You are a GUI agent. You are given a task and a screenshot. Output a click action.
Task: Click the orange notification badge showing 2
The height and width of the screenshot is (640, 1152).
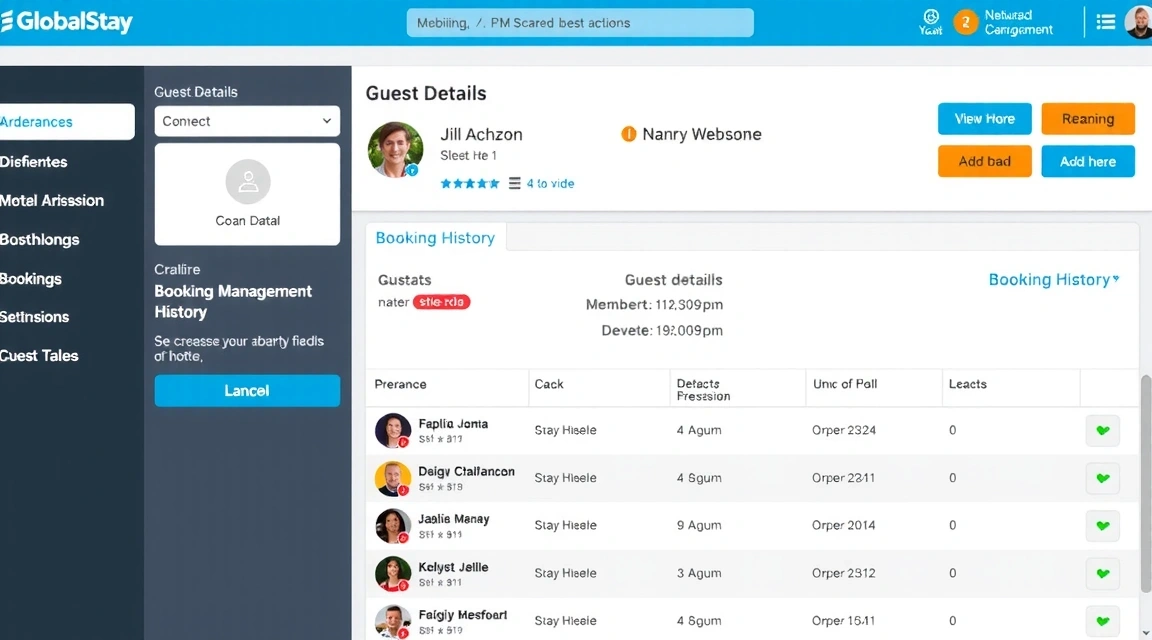tap(966, 20)
